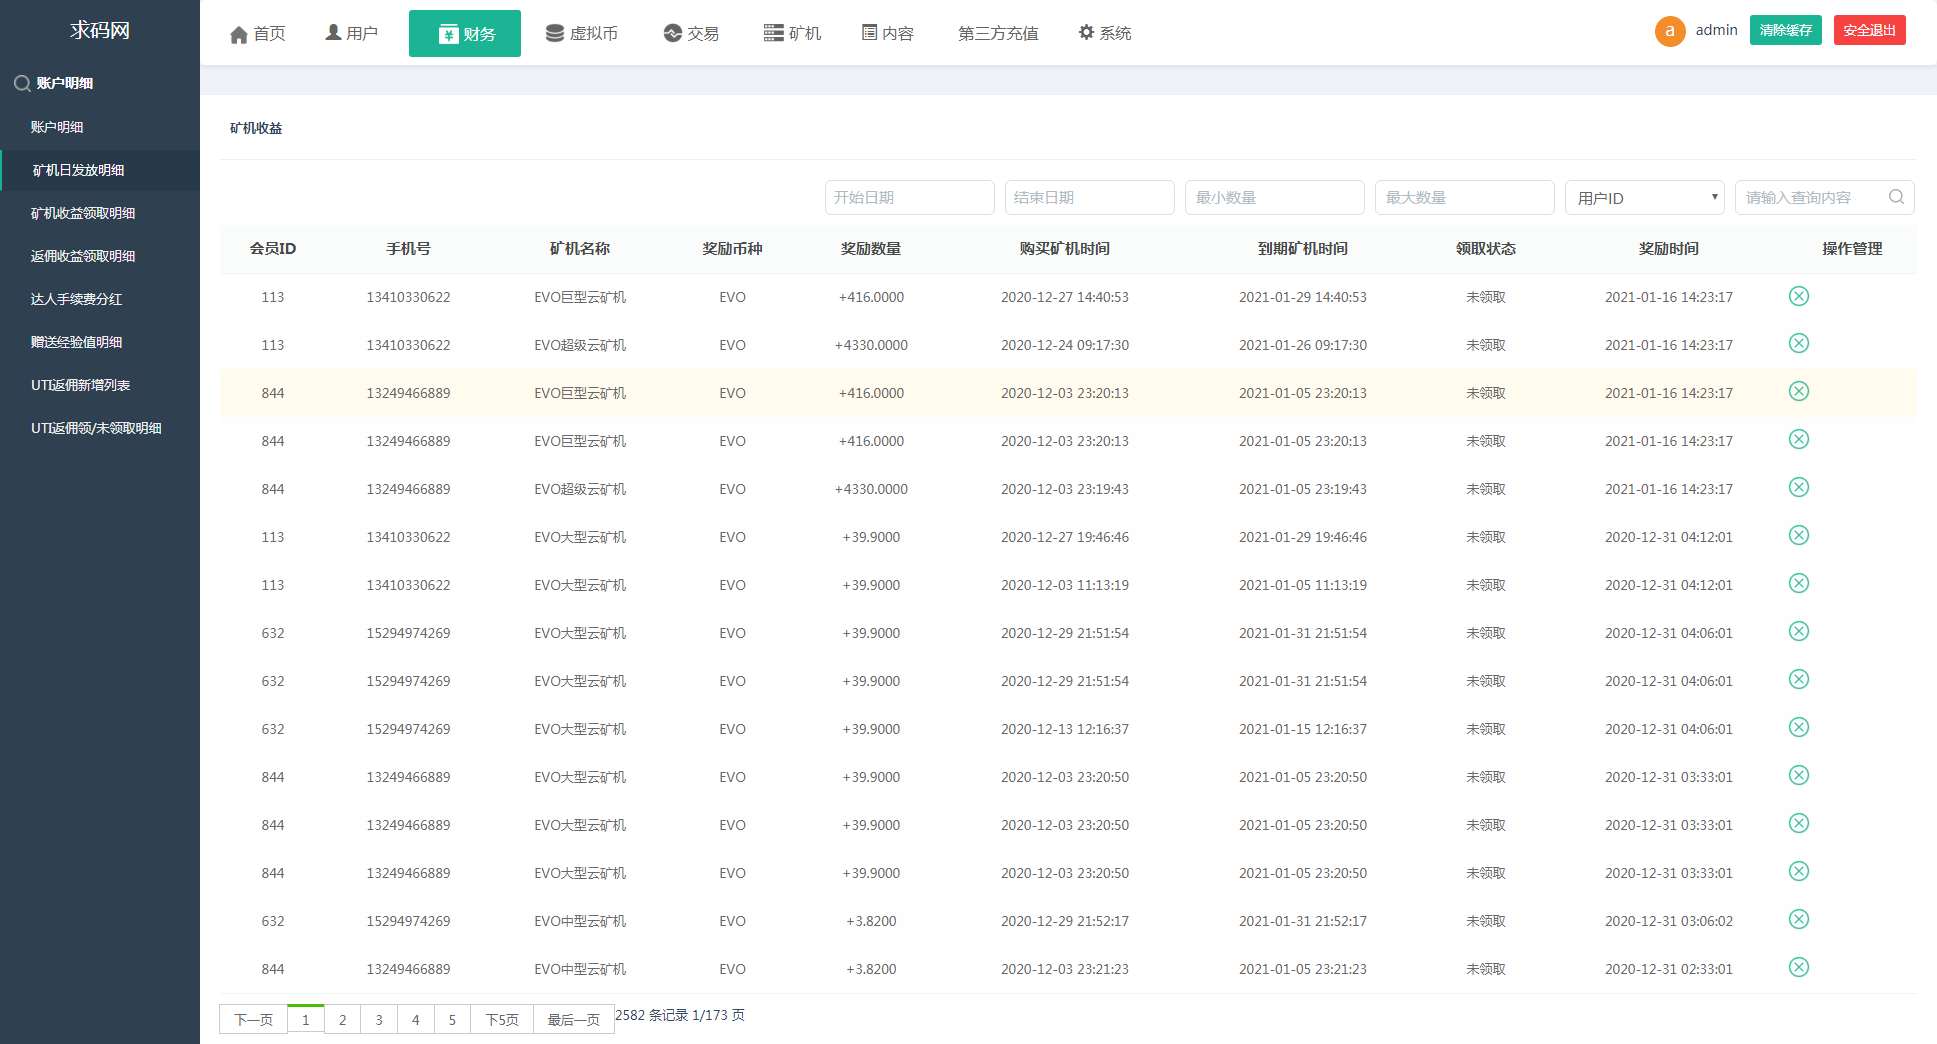The height and width of the screenshot is (1044, 1937).
Task: Open 虚拟币 virtual currency menu
Action: coord(581,34)
